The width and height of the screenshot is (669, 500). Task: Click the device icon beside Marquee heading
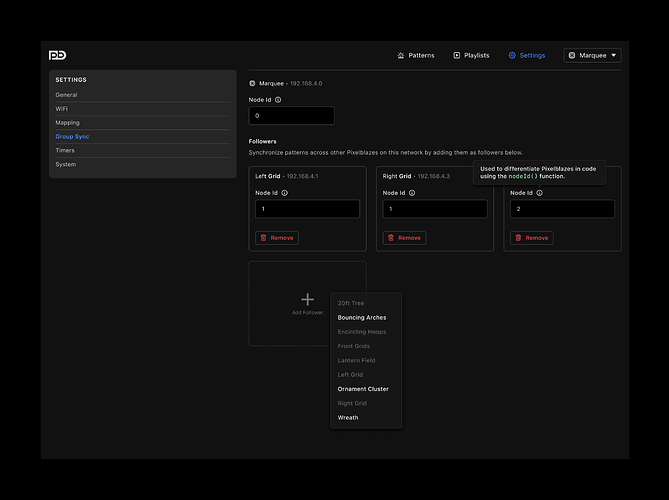coord(252,83)
